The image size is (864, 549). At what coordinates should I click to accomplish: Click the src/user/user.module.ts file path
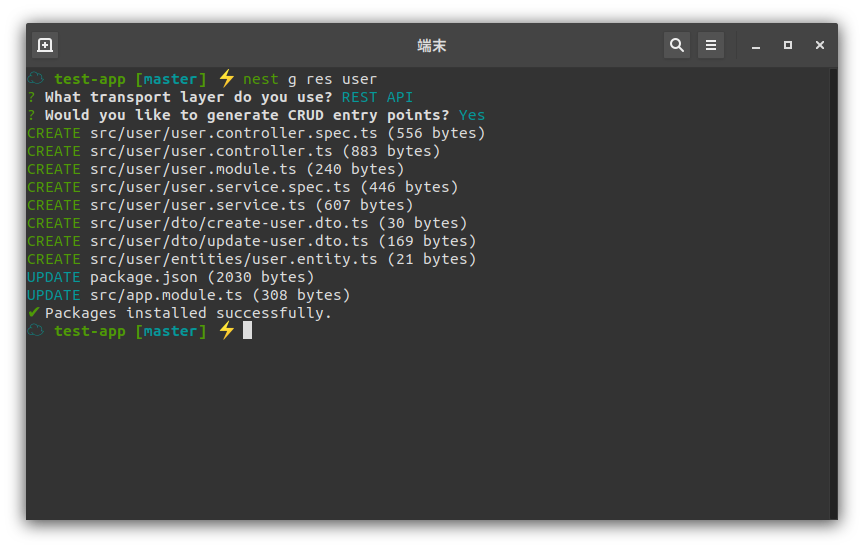pyautogui.click(x=193, y=169)
